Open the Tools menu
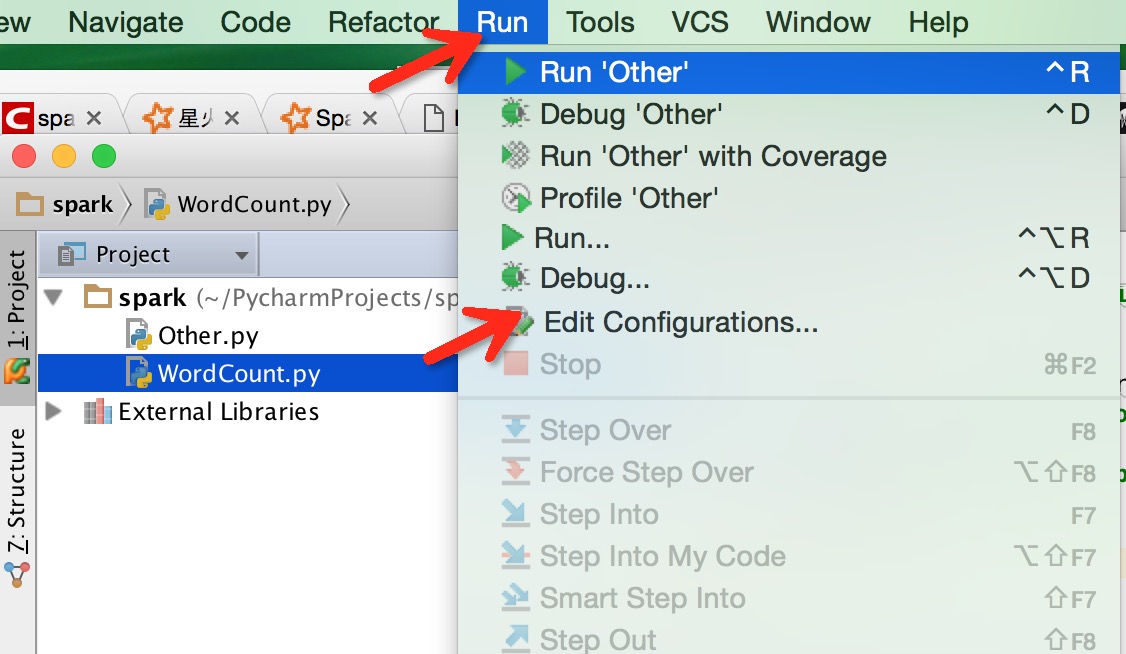1126x654 pixels. click(600, 22)
